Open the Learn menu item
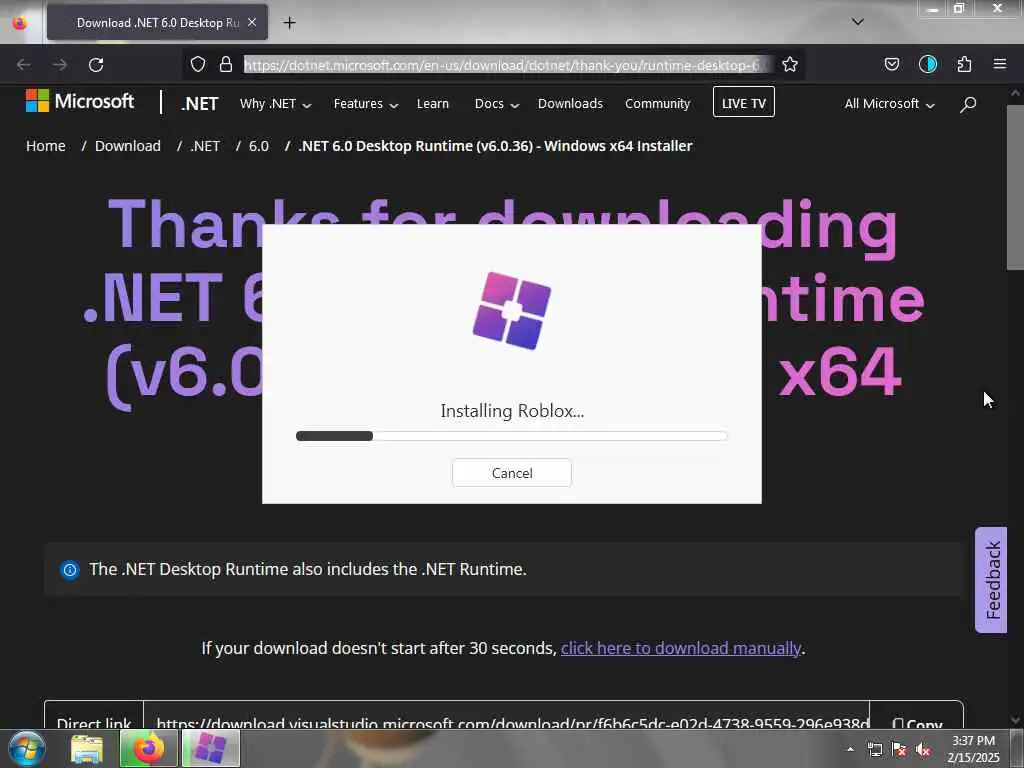The image size is (1024, 768). pyautogui.click(x=432, y=104)
